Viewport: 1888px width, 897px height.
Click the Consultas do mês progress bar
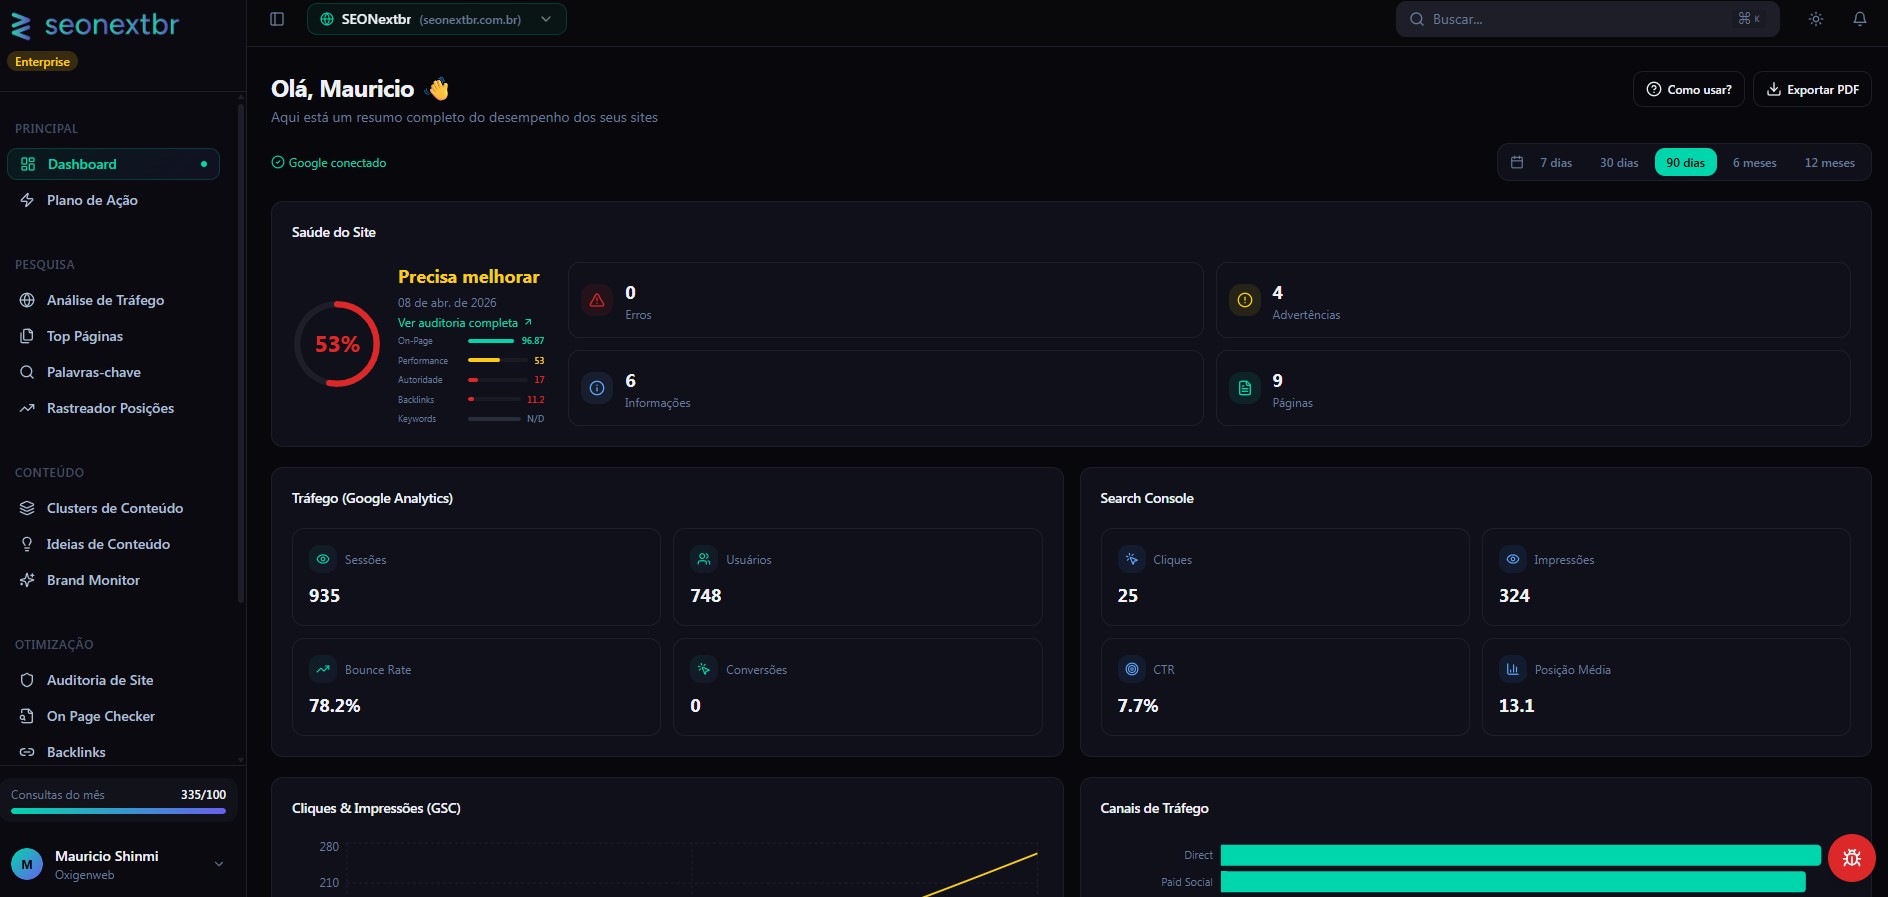pyautogui.click(x=118, y=811)
